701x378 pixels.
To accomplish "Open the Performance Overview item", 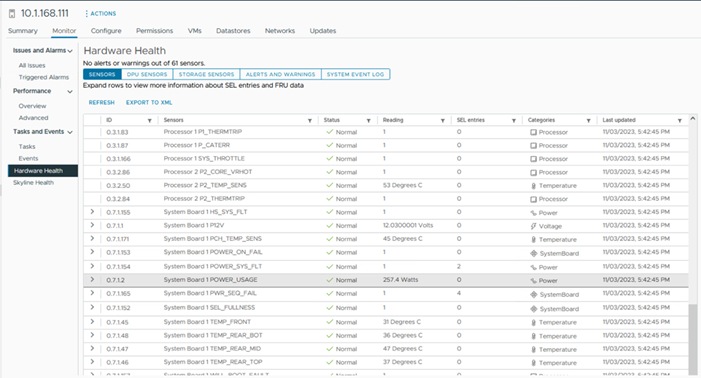I will point(32,106).
